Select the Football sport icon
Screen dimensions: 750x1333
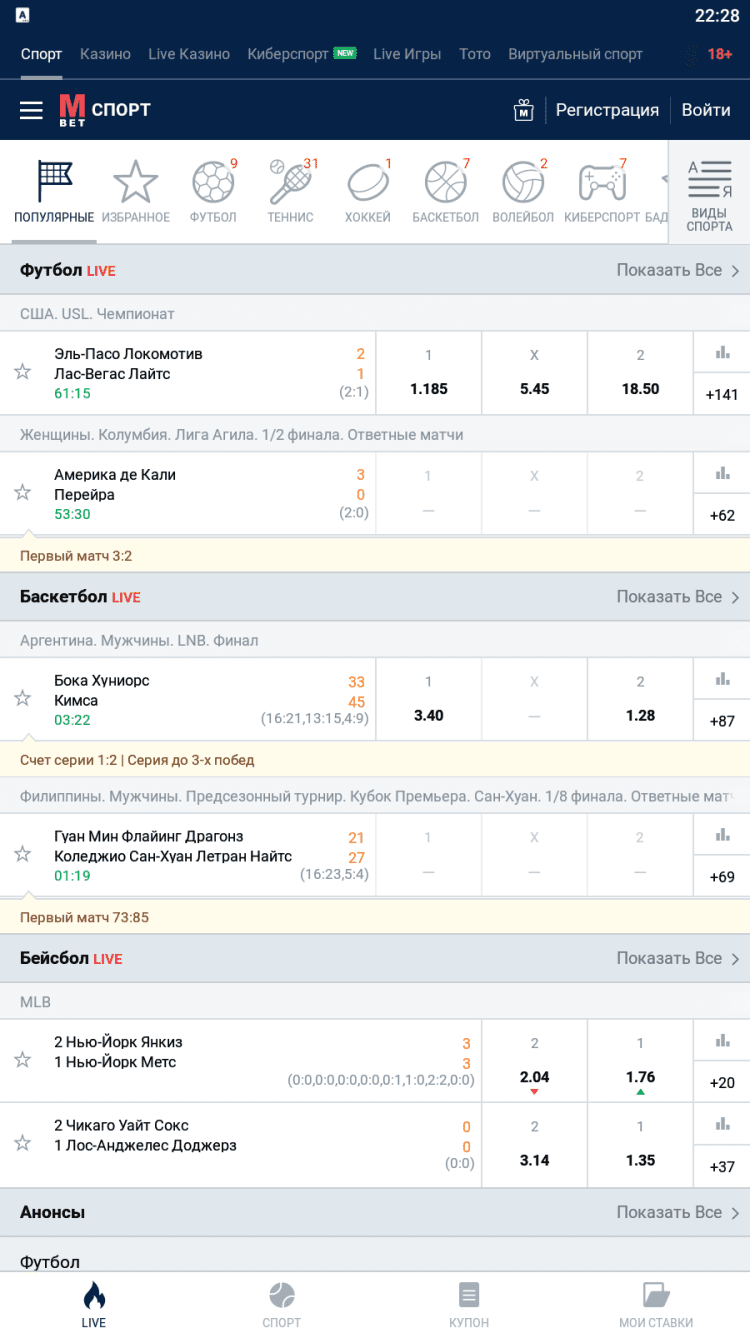(213, 192)
